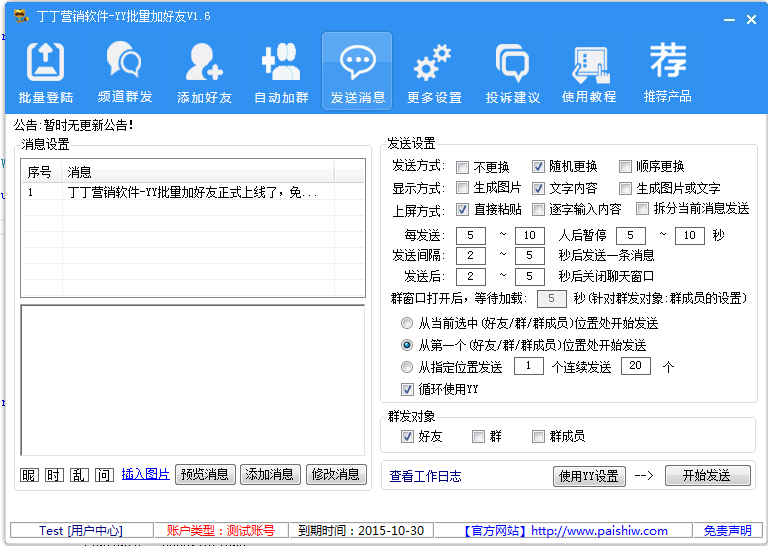The width and height of the screenshot is (768, 546).
Task: Select the 发送消息 send message icon
Action: coord(357,71)
